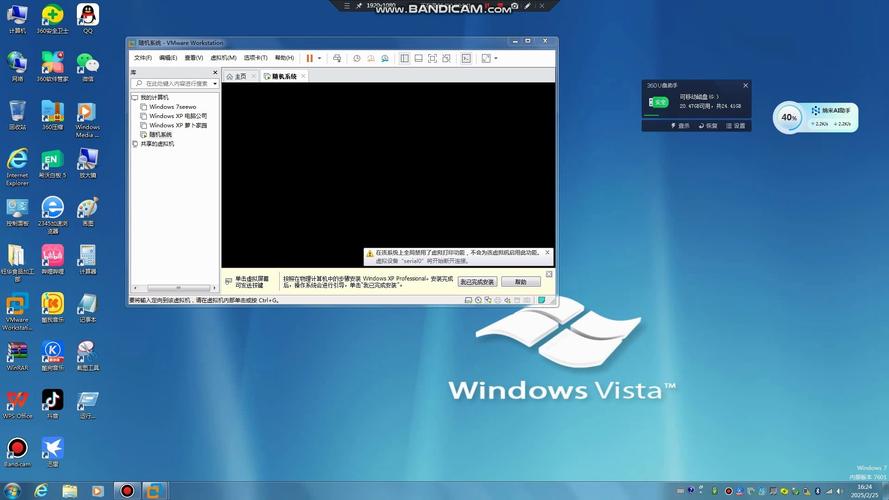Open the 查看(V) menu

193,58
